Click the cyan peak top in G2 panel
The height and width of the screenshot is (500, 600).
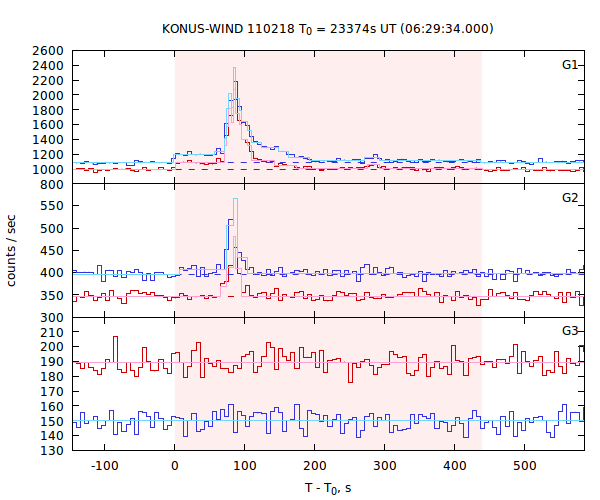tap(235, 199)
